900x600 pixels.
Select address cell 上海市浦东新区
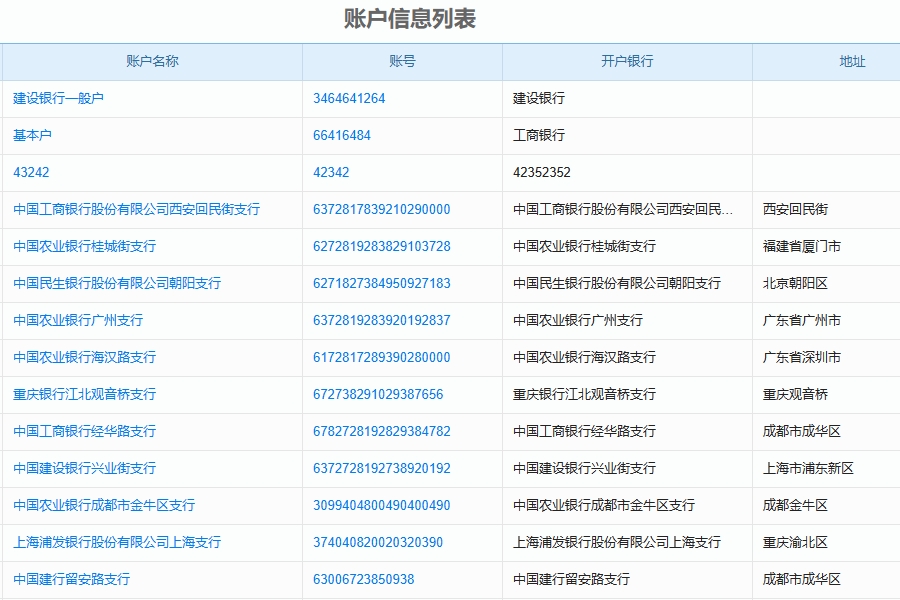pyautogui.click(x=808, y=469)
